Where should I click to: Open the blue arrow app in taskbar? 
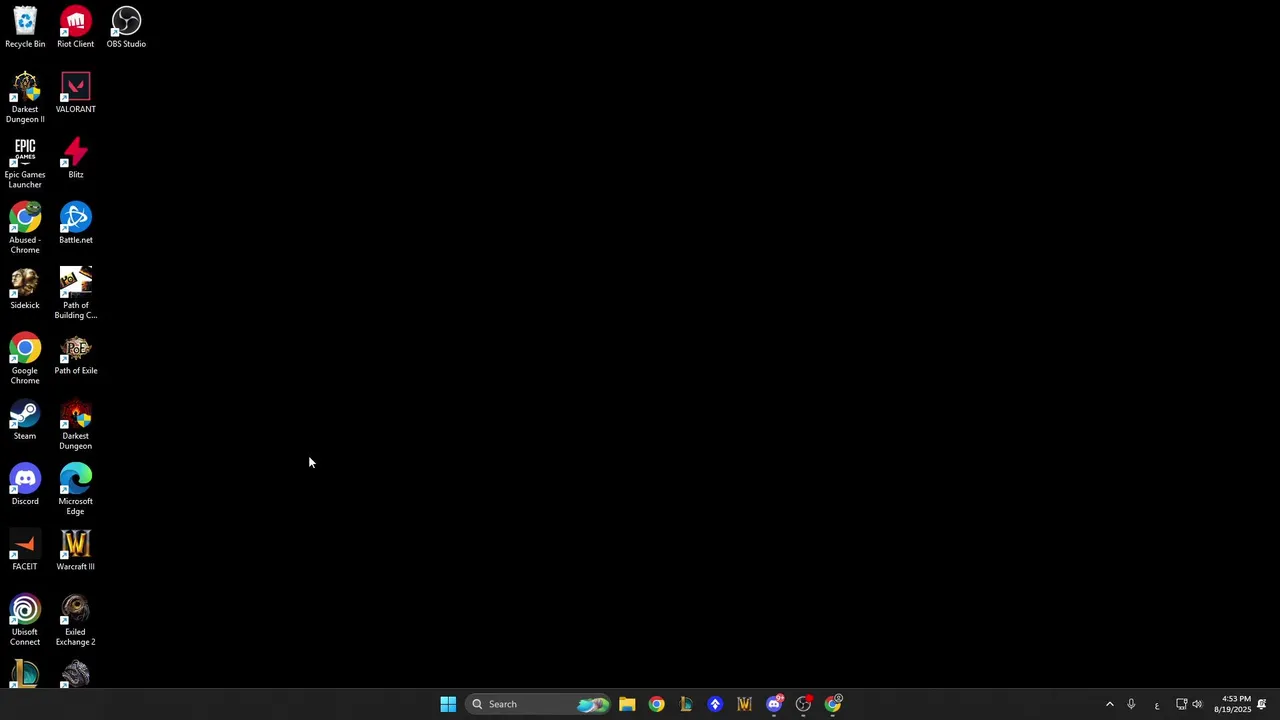point(715,704)
